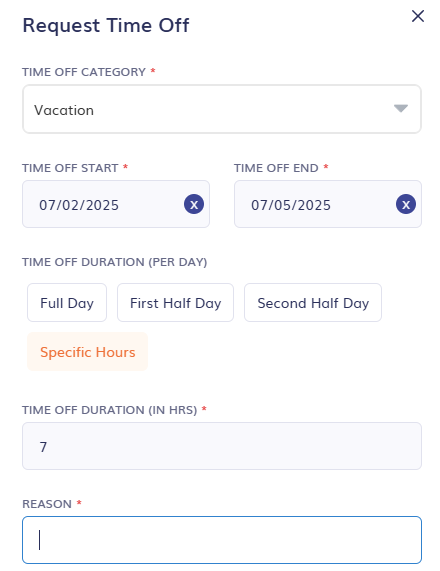Click the Time Off Category label

click(84, 72)
